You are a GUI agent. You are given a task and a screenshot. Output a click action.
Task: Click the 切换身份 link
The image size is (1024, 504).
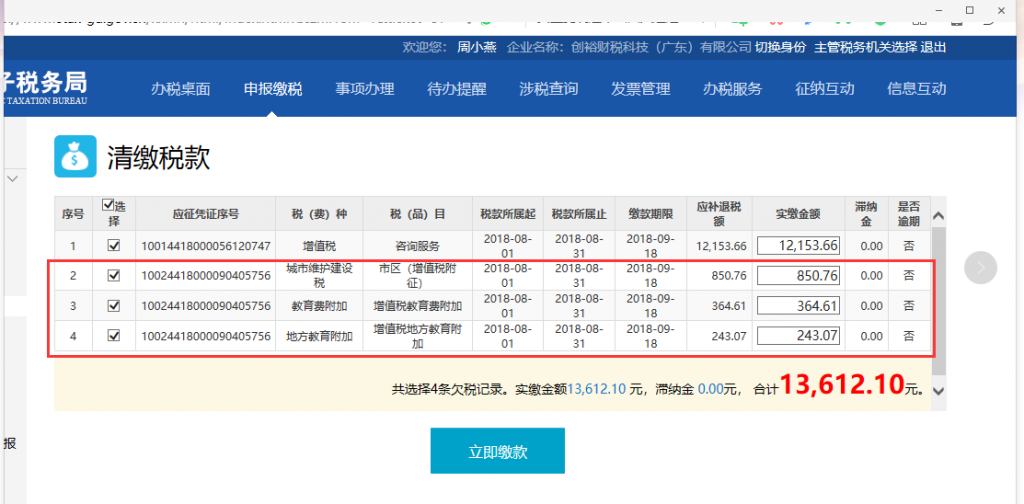pyautogui.click(x=780, y=47)
